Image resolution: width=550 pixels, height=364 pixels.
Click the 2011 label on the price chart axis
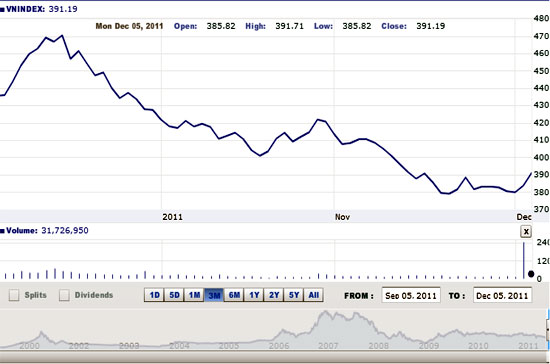(173, 217)
